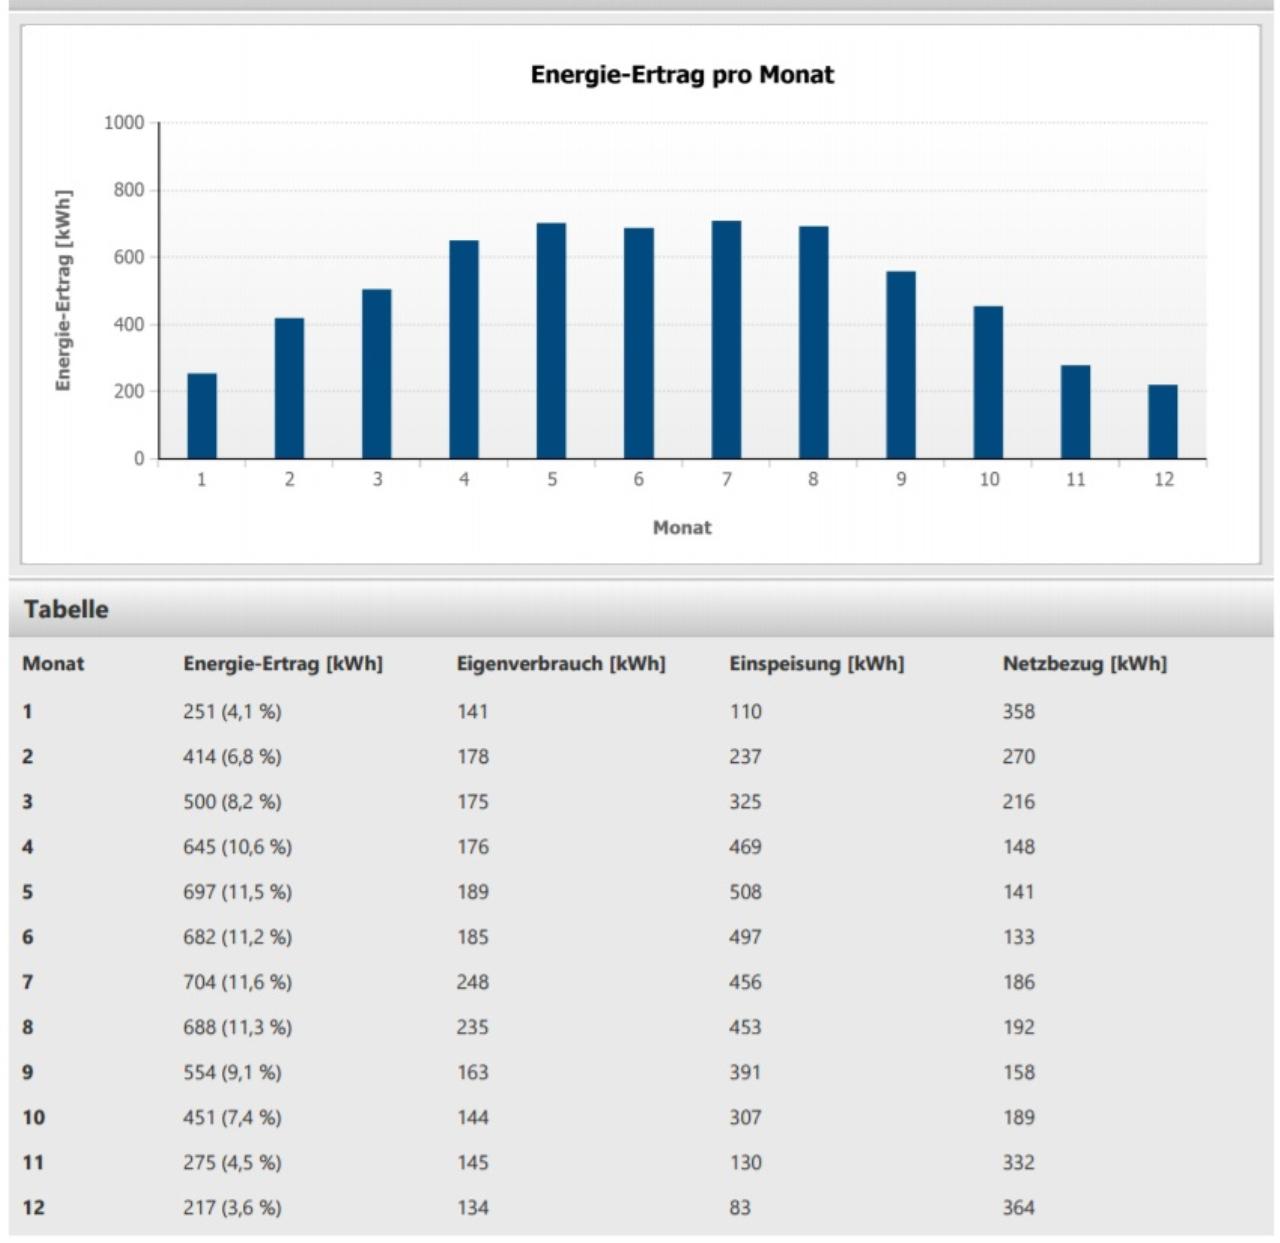Click the y-axis label 'Energie-Ertrag [kWh]'
This screenshot has height=1243, width=1280.
tap(64, 290)
